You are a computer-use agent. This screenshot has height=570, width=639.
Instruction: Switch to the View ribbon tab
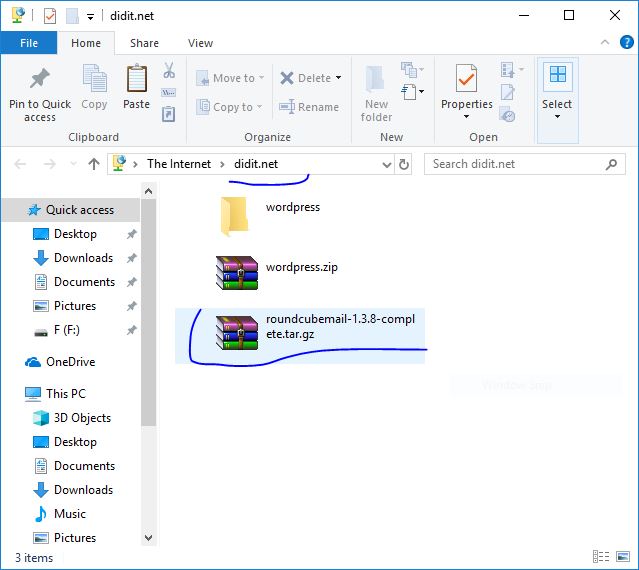pyautogui.click(x=200, y=43)
